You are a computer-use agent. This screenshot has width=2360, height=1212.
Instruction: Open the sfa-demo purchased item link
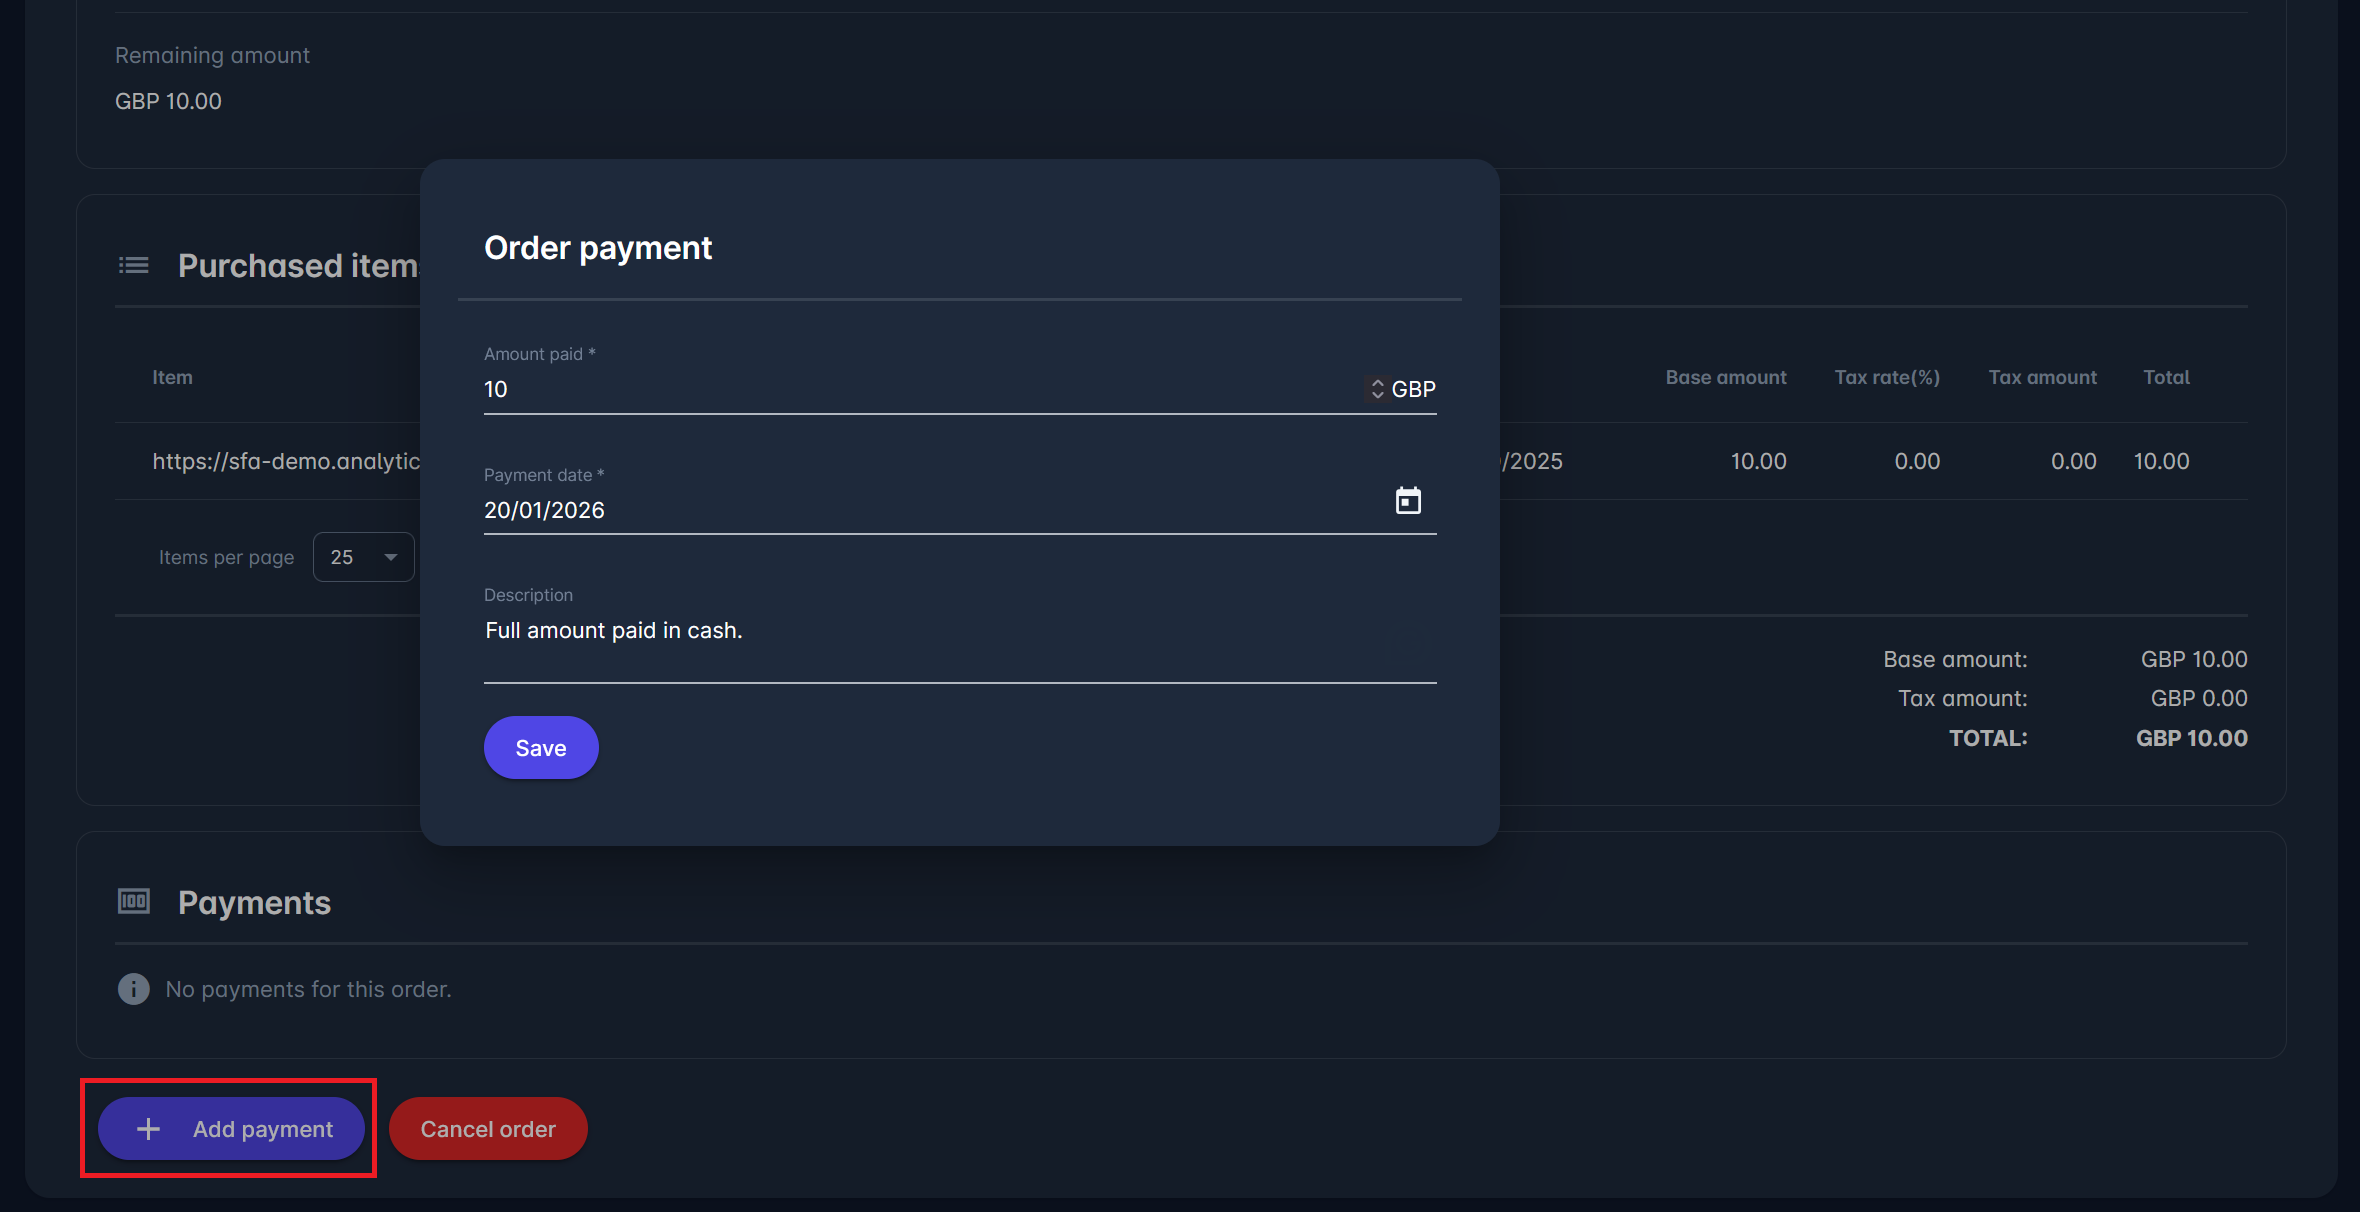pos(286,461)
